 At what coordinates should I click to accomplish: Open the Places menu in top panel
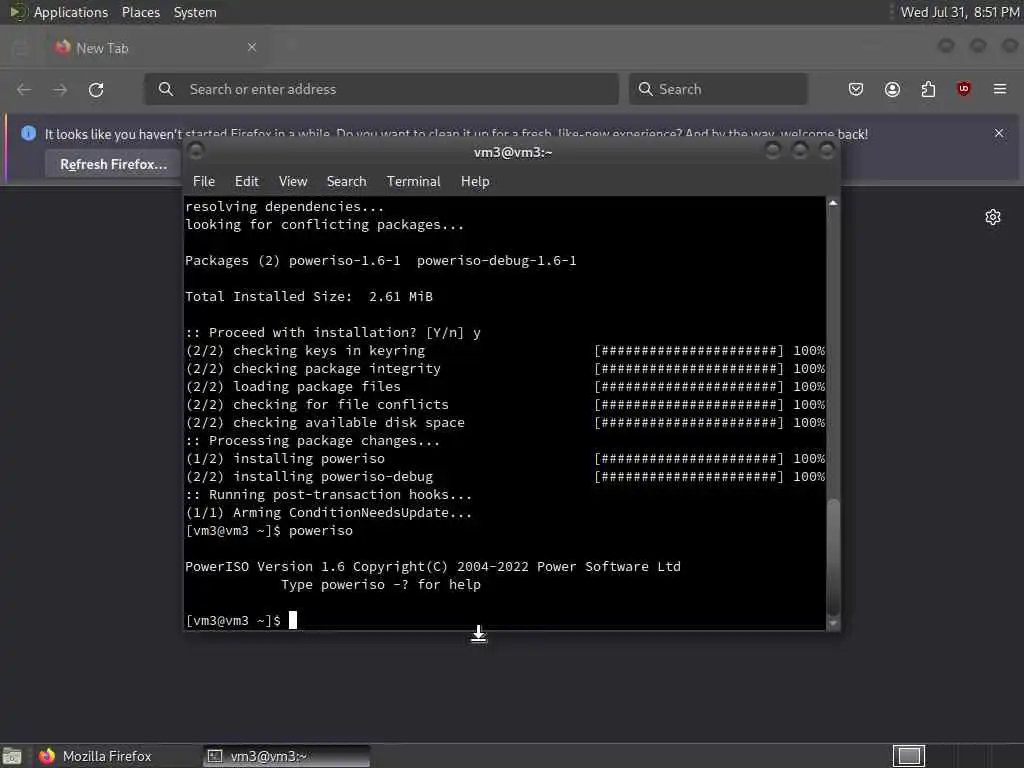140,12
